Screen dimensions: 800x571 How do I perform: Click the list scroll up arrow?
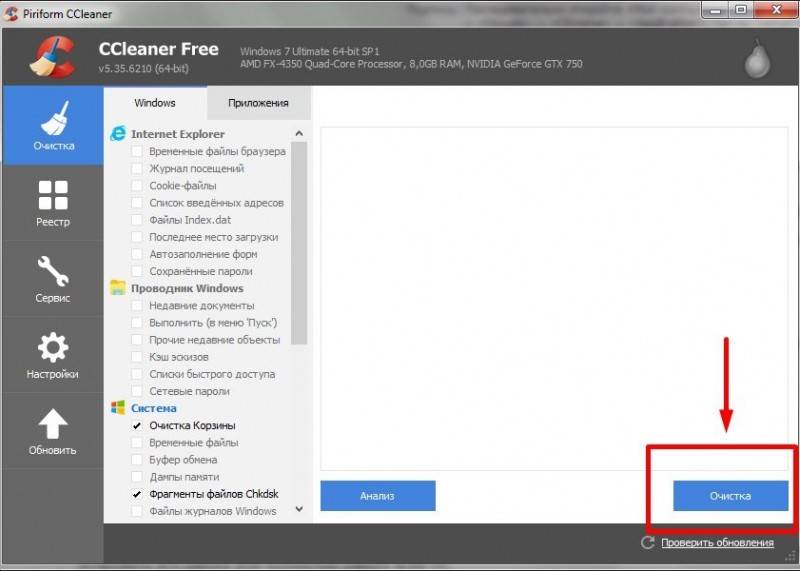click(x=299, y=134)
